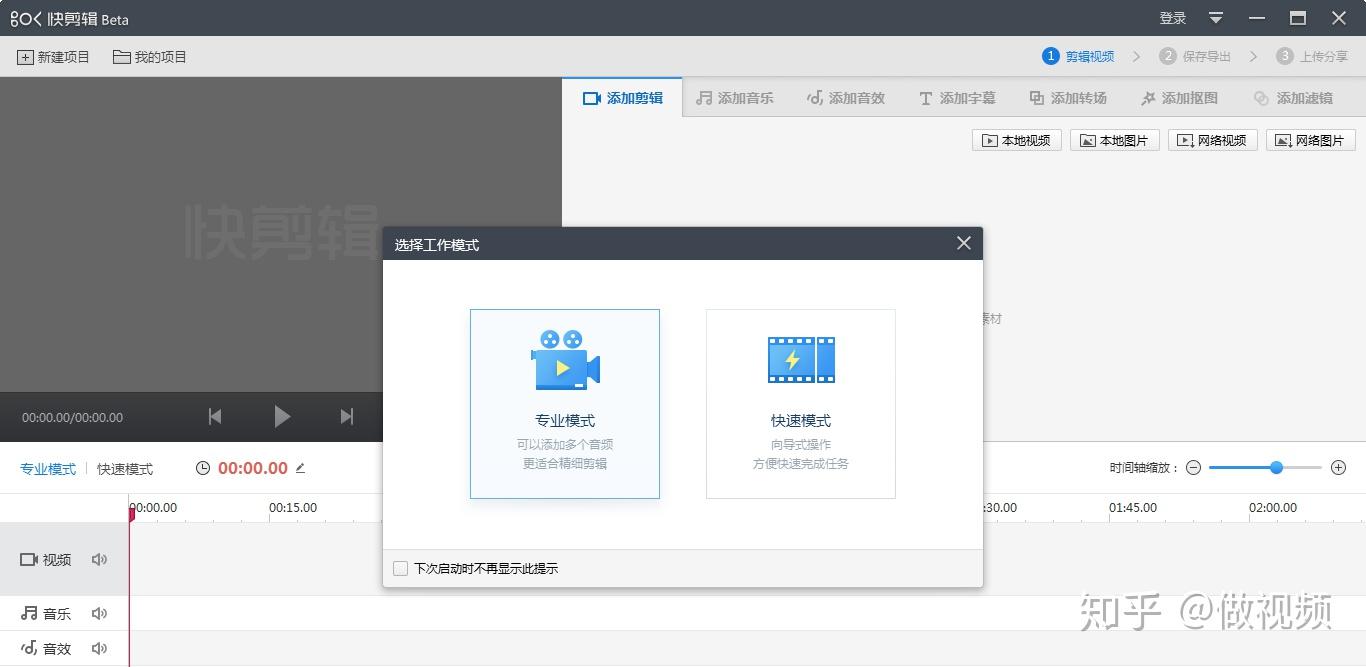The width and height of the screenshot is (1366, 667).
Task: Click 网络视频 to fetch online video
Action: click(x=1212, y=140)
